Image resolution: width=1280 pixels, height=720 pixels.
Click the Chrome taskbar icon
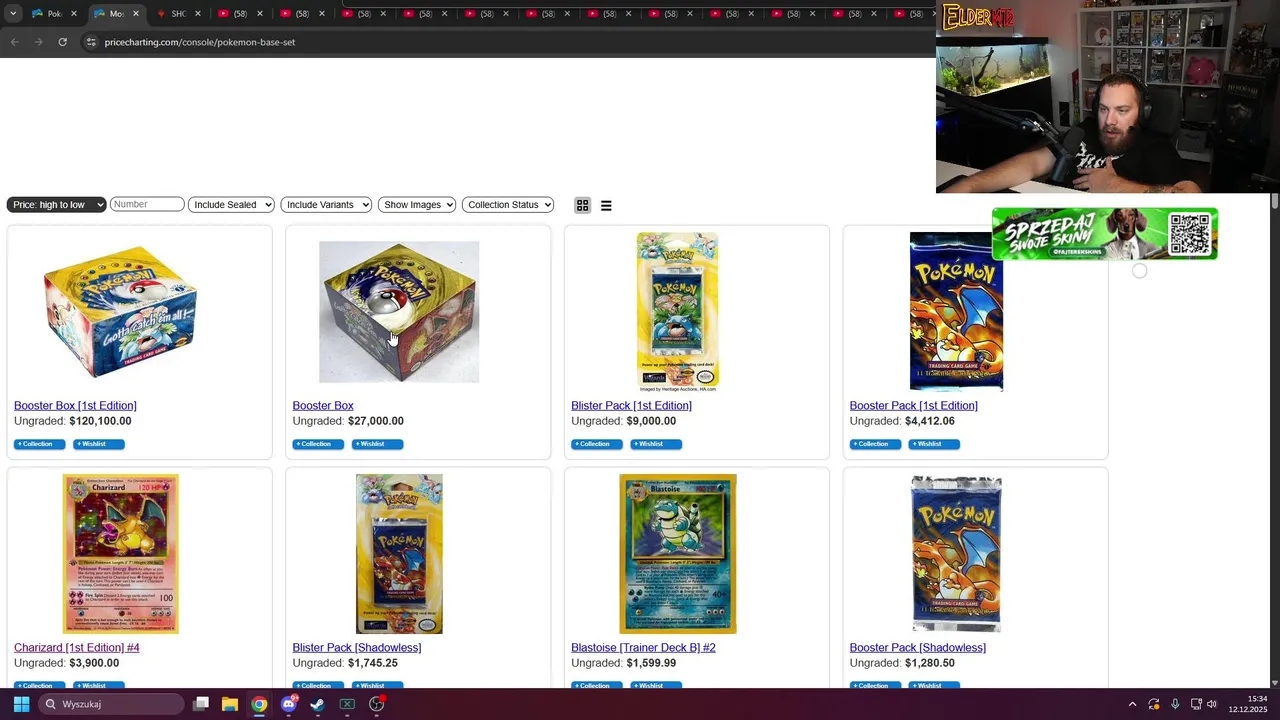click(x=259, y=704)
